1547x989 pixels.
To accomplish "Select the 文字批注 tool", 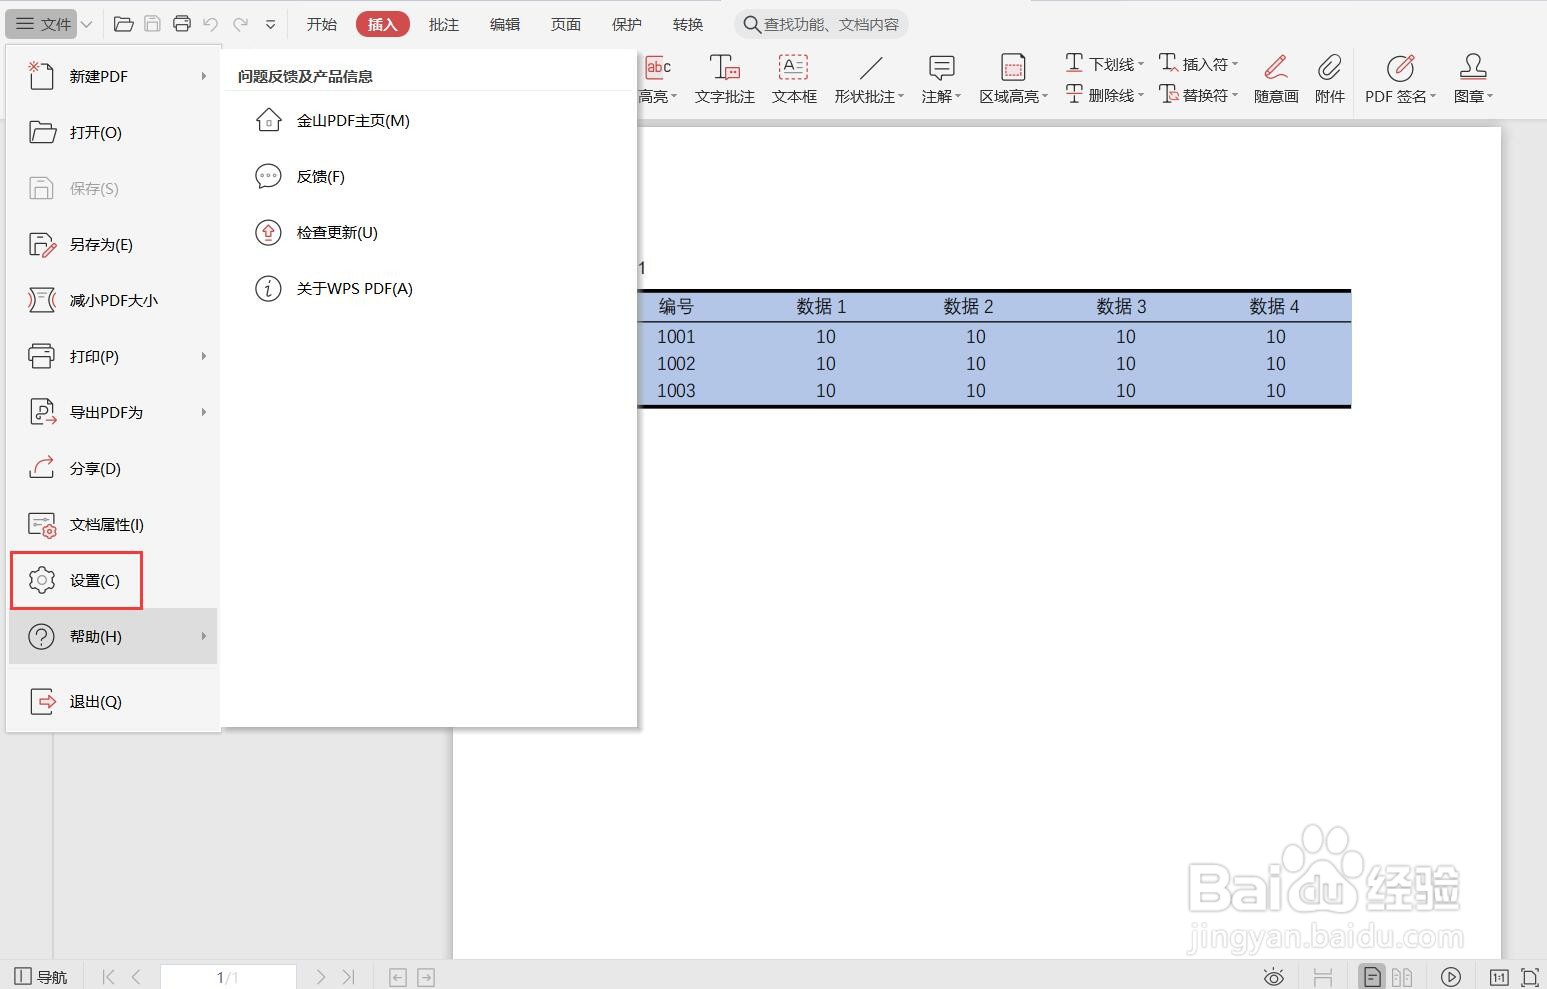I will [x=725, y=79].
